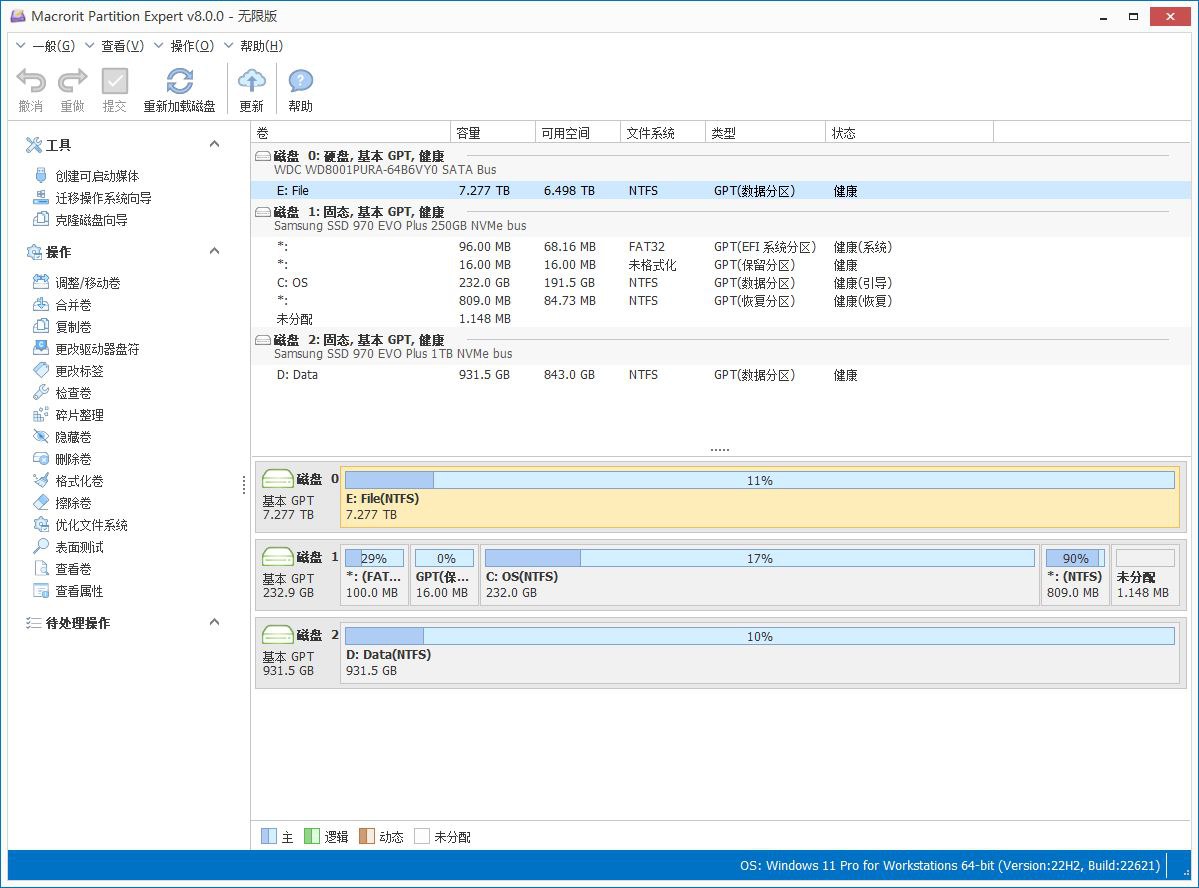This screenshot has height=888, width=1199.
Task: Sort by 类型 column header
Action: (765, 132)
